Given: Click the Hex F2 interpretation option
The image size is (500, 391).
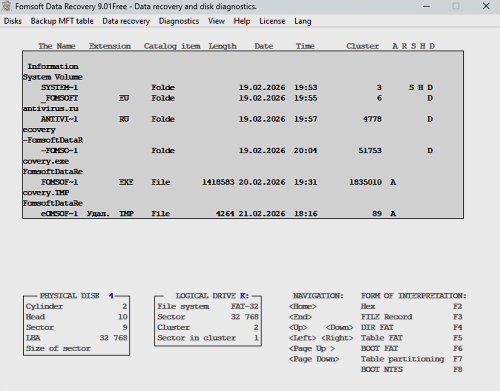Looking at the screenshot, I should click(x=411, y=306).
